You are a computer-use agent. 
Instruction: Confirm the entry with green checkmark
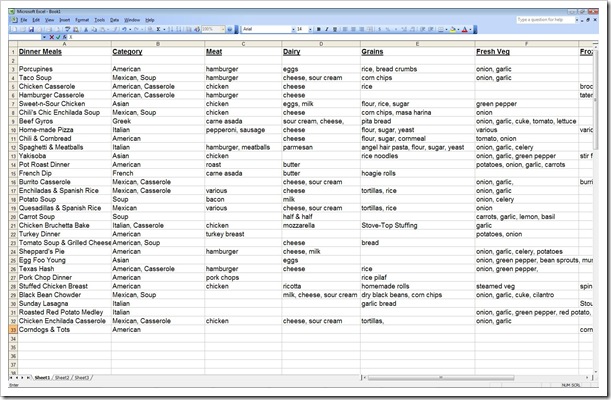point(58,37)
